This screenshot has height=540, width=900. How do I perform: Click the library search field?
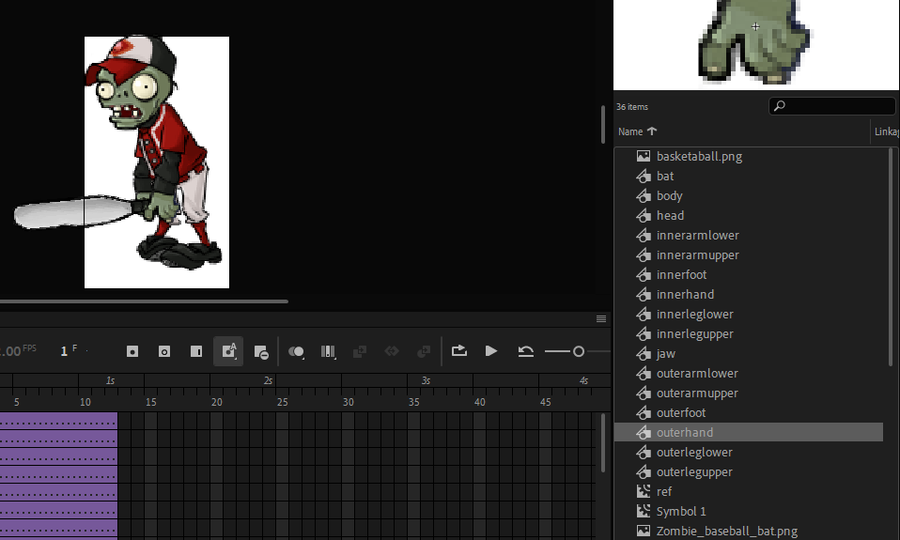coord(832,106)
